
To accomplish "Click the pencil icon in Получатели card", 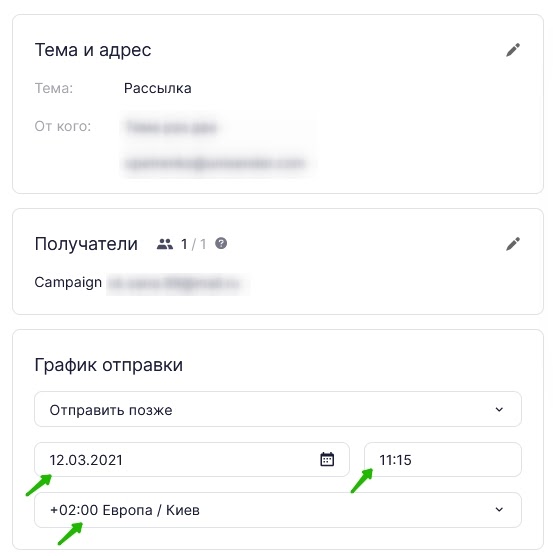I will (x=513, y=244).
